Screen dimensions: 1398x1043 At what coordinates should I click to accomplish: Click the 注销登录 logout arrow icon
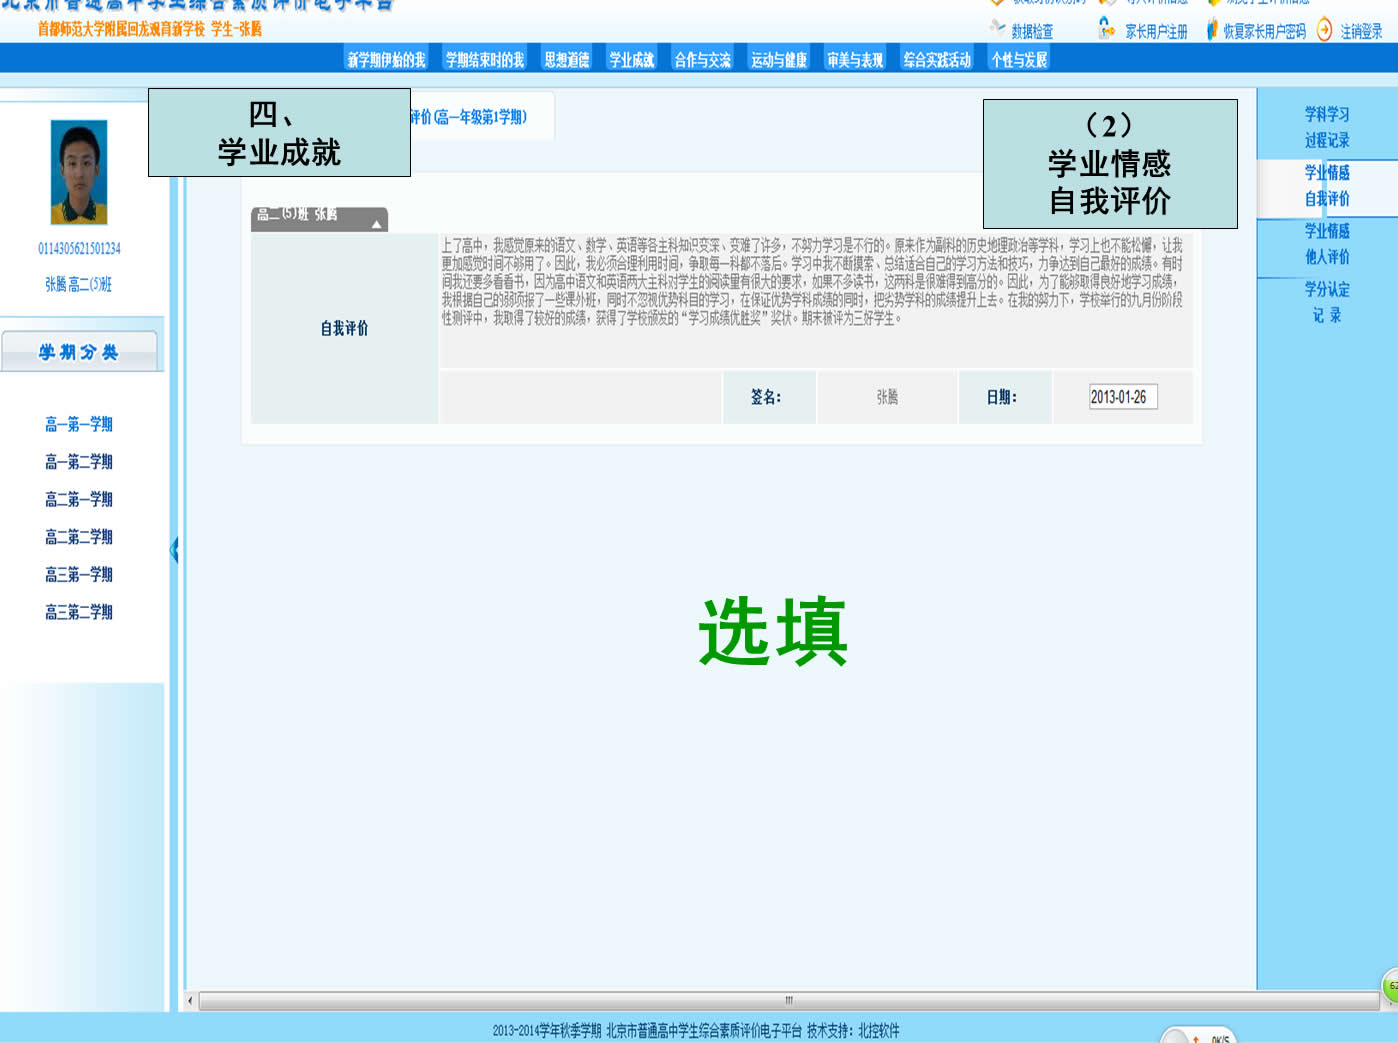[x=1324, y=29]
